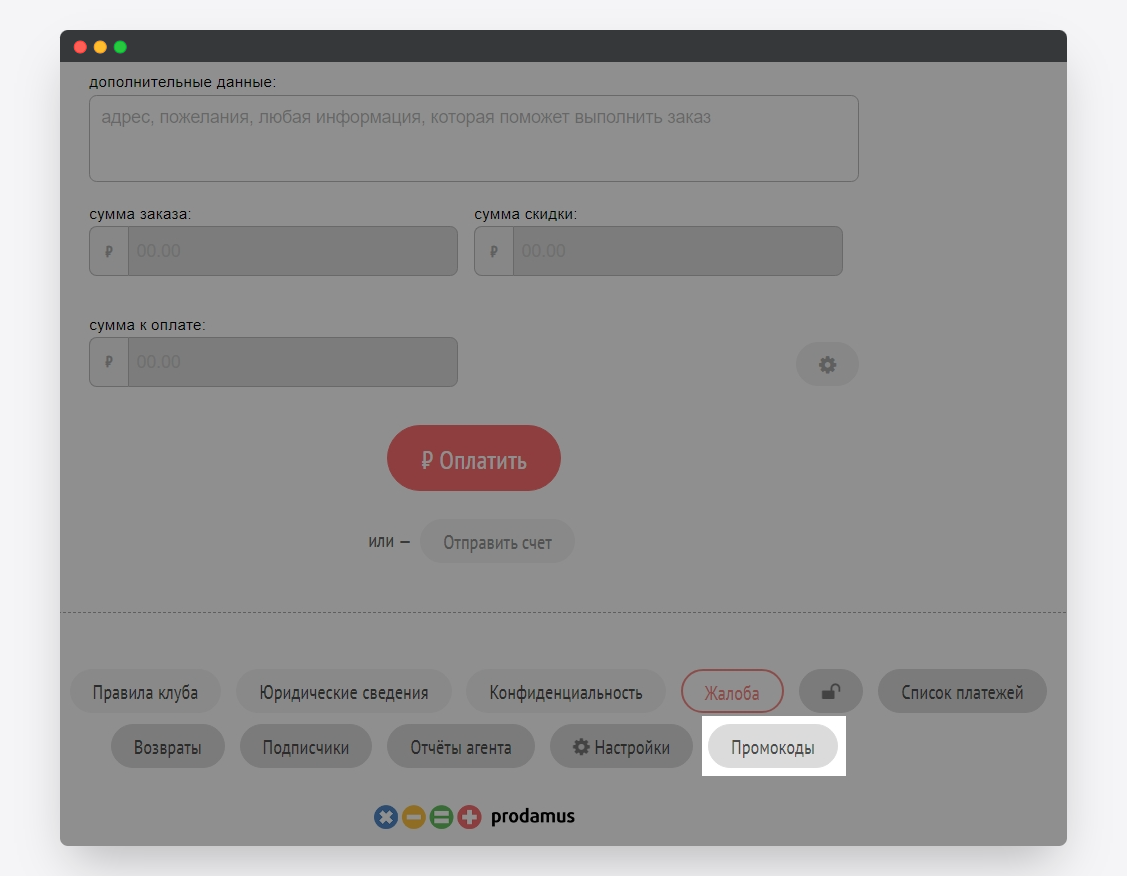Focus the дополнительные данные text area
This screenshot has height=876, width=1127.
473,139
